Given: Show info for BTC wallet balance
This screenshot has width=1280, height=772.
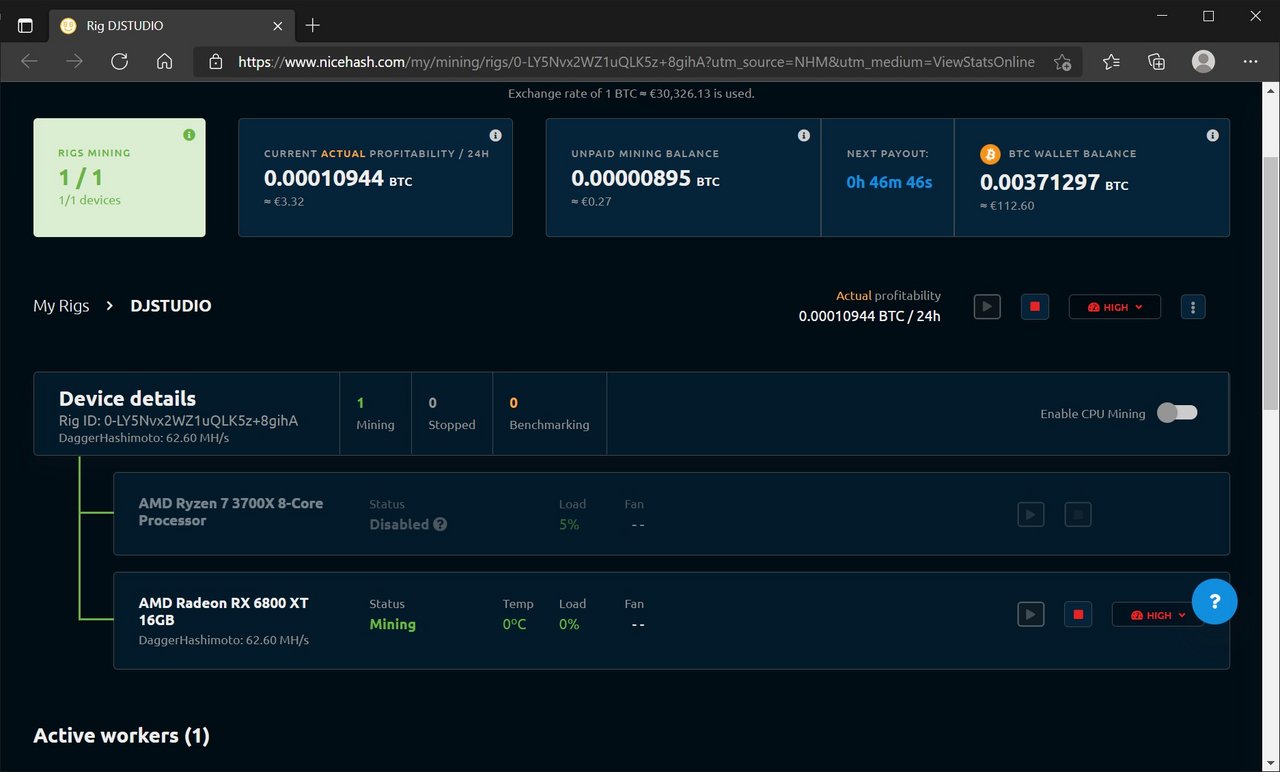Looking at the screenshot, I should [1213, 135].
